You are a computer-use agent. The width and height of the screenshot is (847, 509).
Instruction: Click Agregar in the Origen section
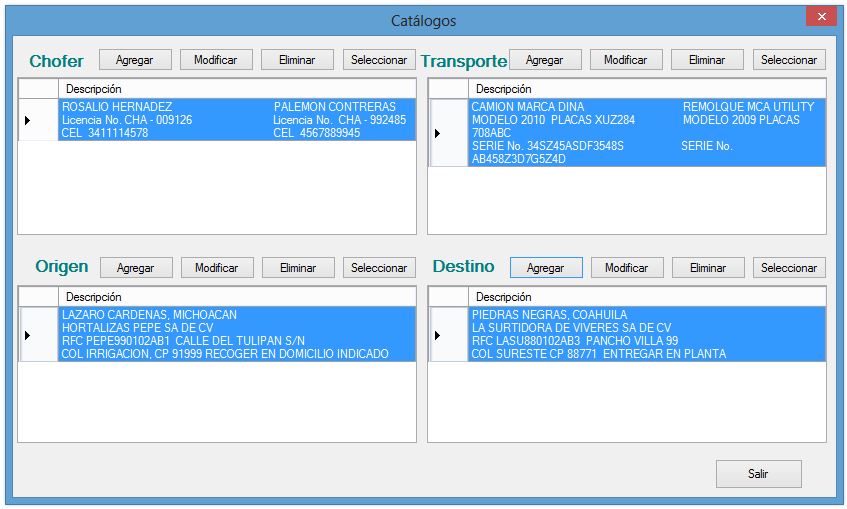point(136,268)
